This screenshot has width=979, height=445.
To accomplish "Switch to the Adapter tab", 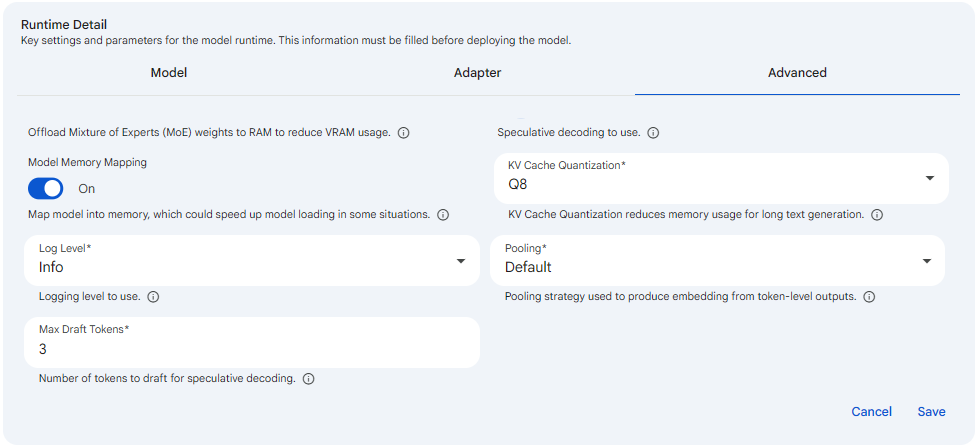I will tap(478, 73).
